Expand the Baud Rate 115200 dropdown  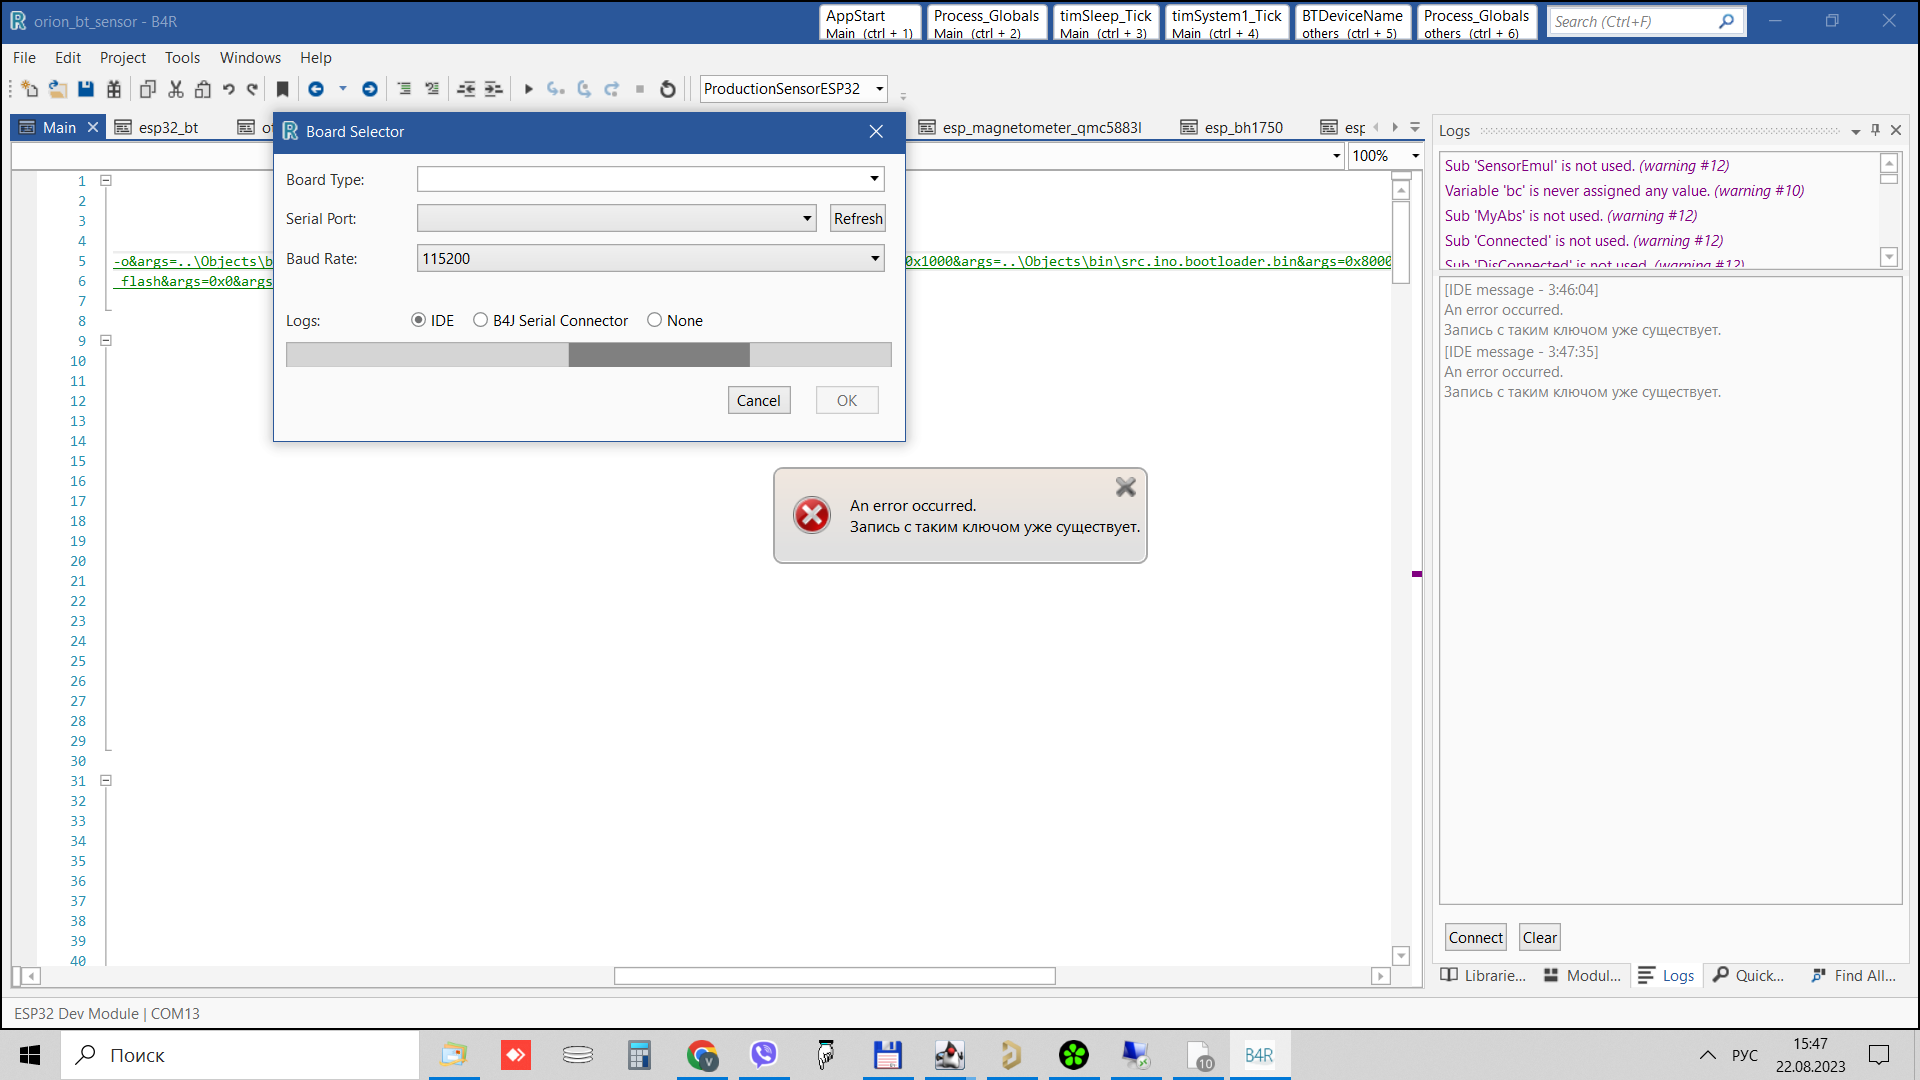coord(874,258)
